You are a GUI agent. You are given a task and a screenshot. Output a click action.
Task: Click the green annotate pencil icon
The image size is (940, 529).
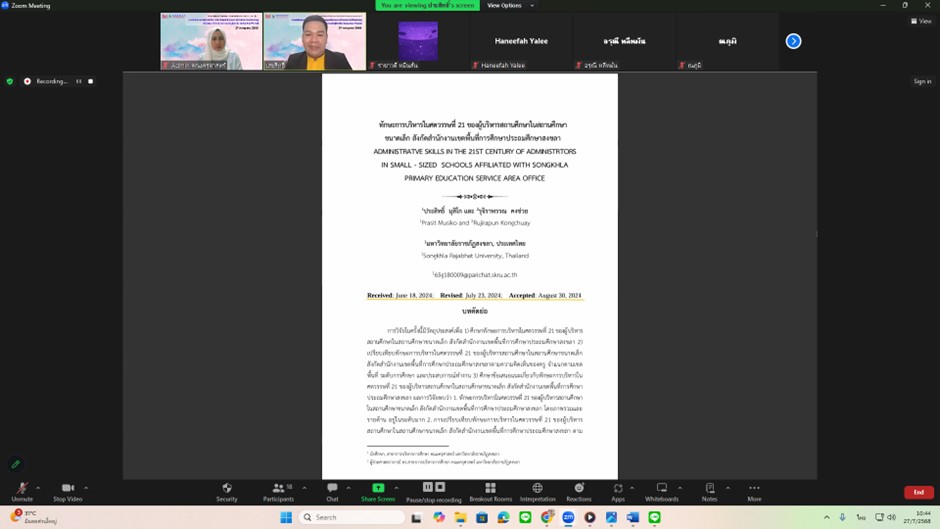coord(16,464)
